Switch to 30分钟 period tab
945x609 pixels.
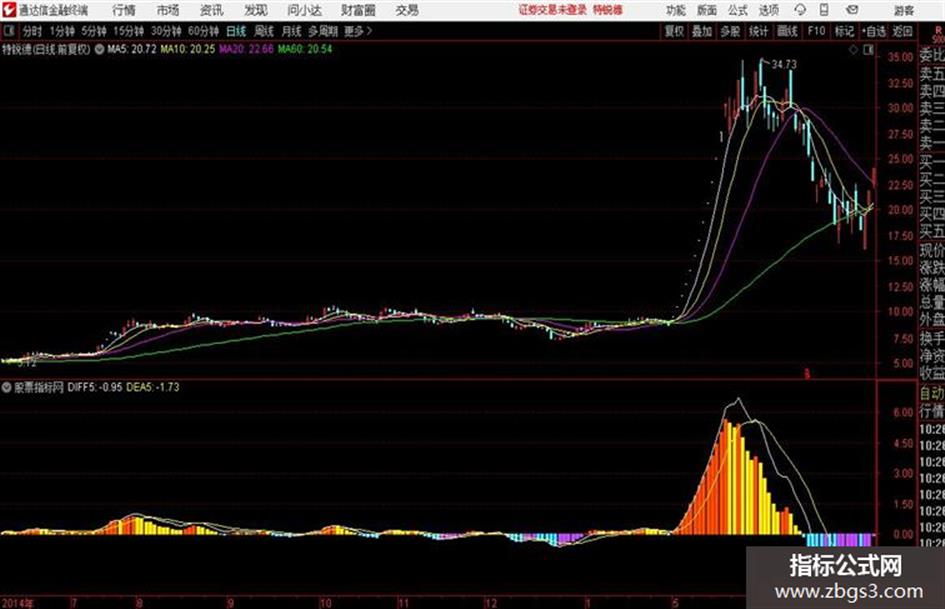166,31
